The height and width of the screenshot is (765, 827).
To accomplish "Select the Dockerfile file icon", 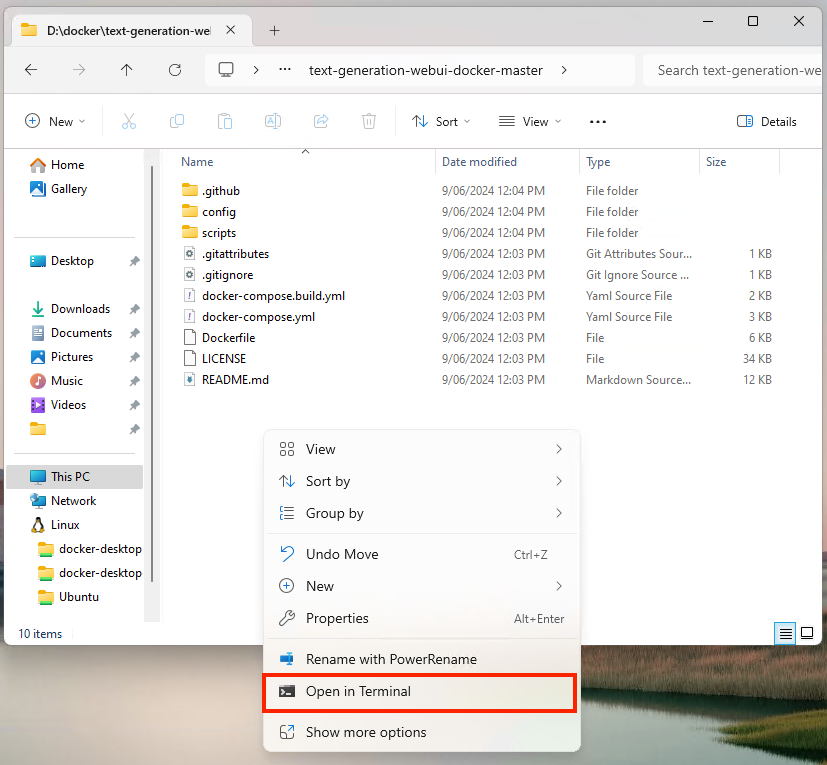I will 189,338.
